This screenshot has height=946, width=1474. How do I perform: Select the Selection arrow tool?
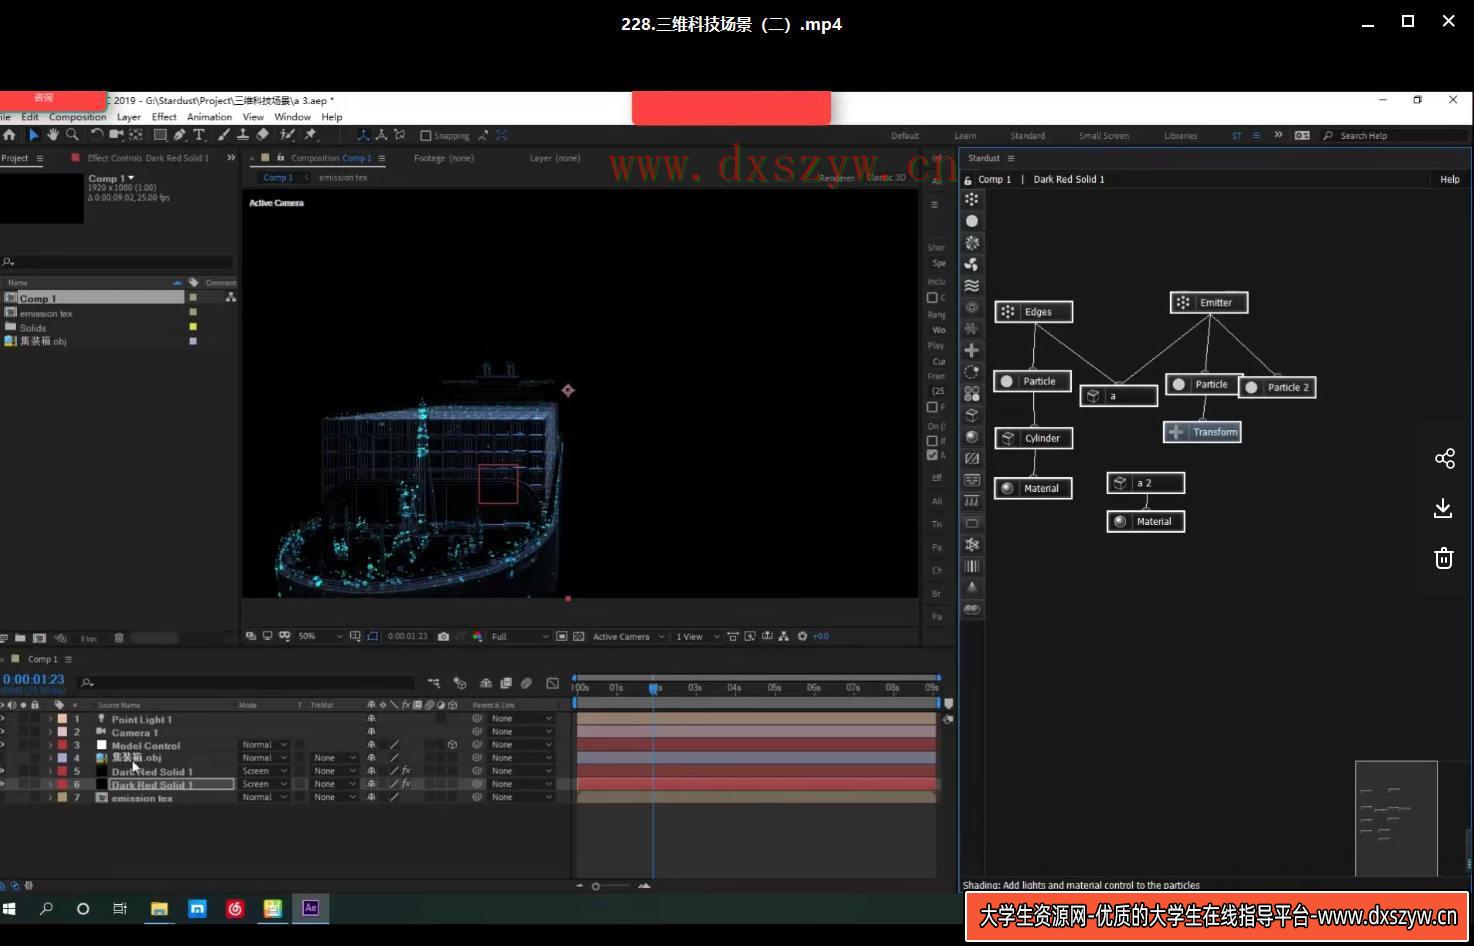(33, 135)
